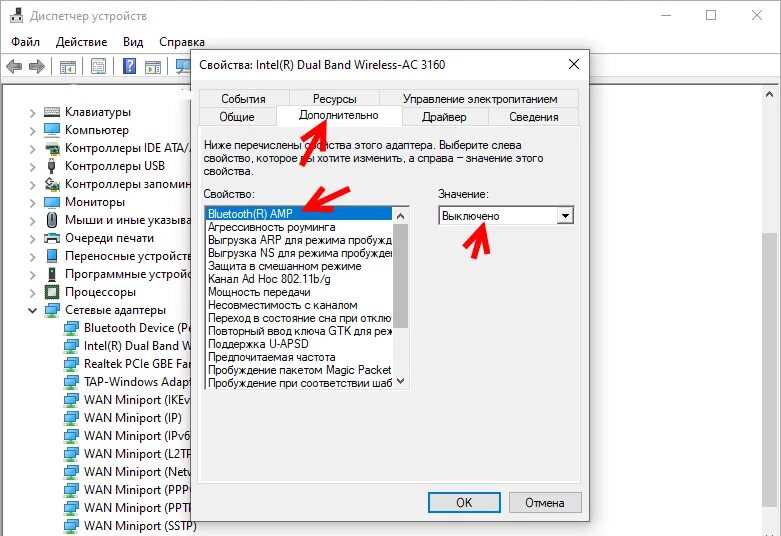Click the Отмена button
Image resolution: width=781 pixels, height=536 pixels.
click(x=545, y=503)
